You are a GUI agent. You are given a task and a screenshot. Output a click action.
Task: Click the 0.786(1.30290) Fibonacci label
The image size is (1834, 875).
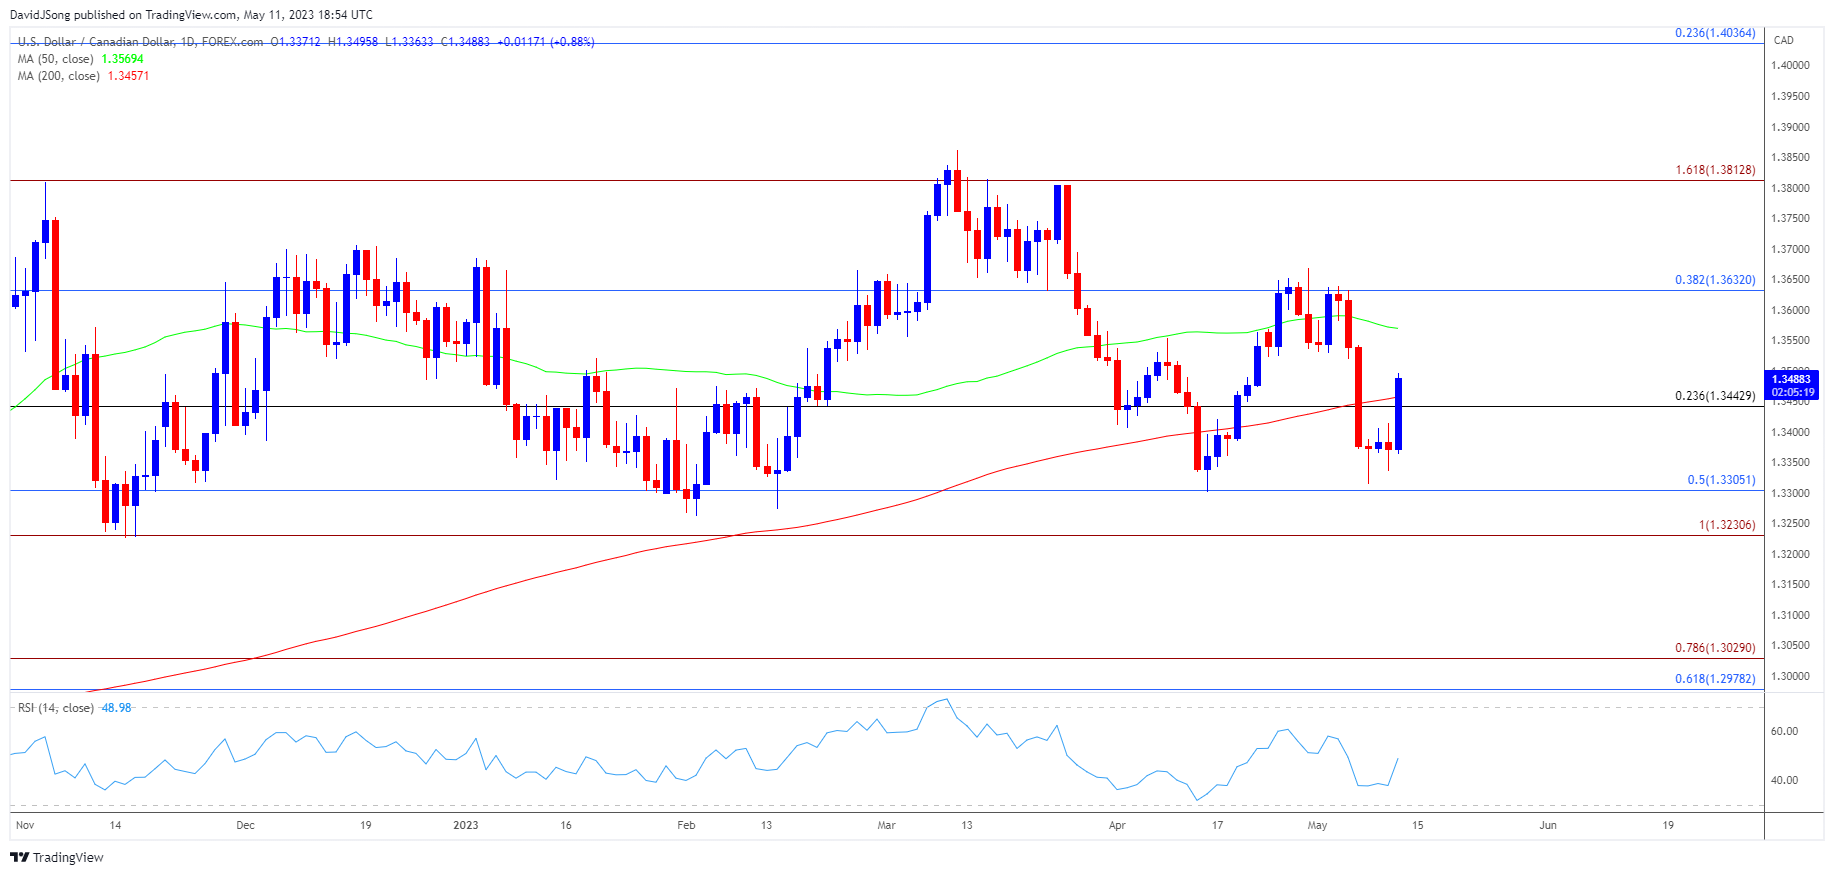(1714, 648)
